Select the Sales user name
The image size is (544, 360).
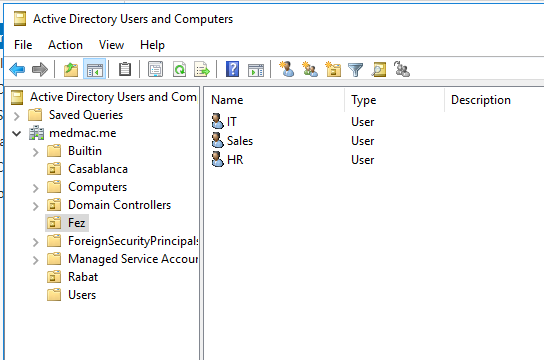tap(240, 141)
